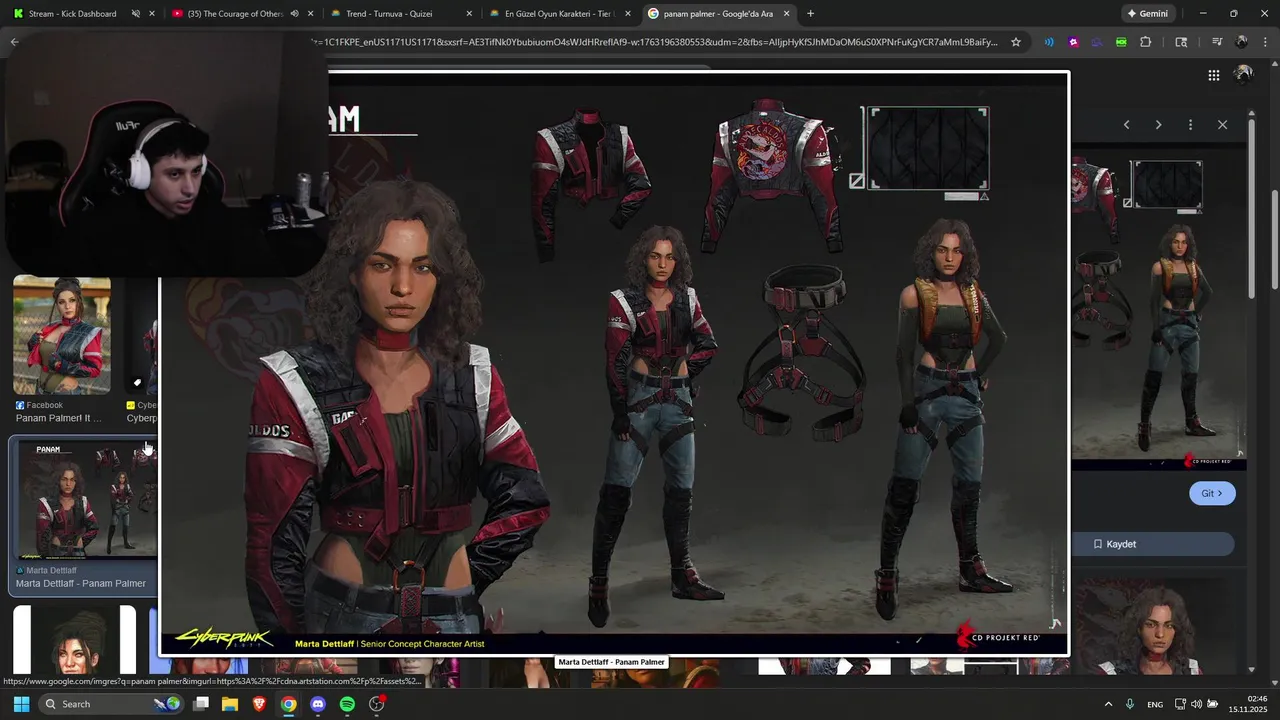Viewport: 1280px width, 720px height.
Task: Open the three-dot menu in image preview panel
Action: point(1190,125)
